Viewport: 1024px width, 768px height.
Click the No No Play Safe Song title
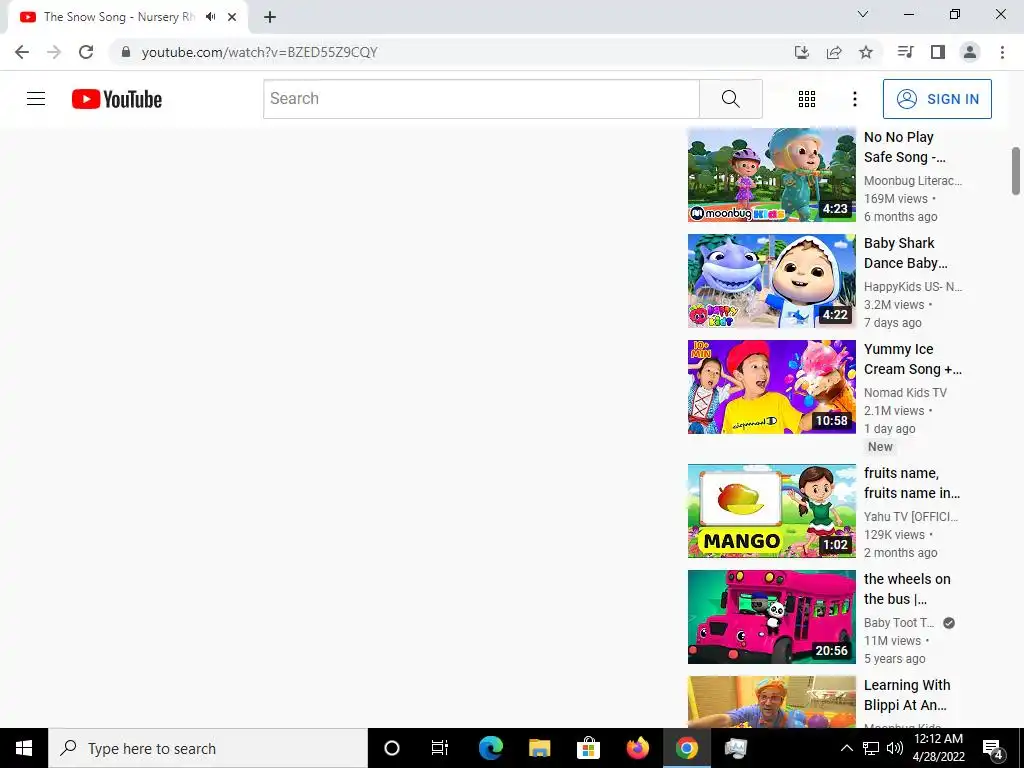click(905, 147)
